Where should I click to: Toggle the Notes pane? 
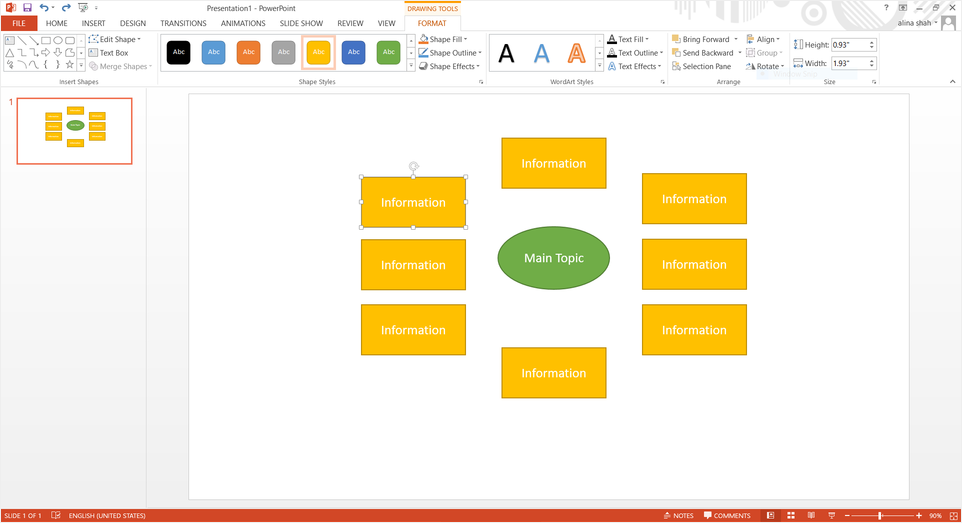tap(678, 516)
